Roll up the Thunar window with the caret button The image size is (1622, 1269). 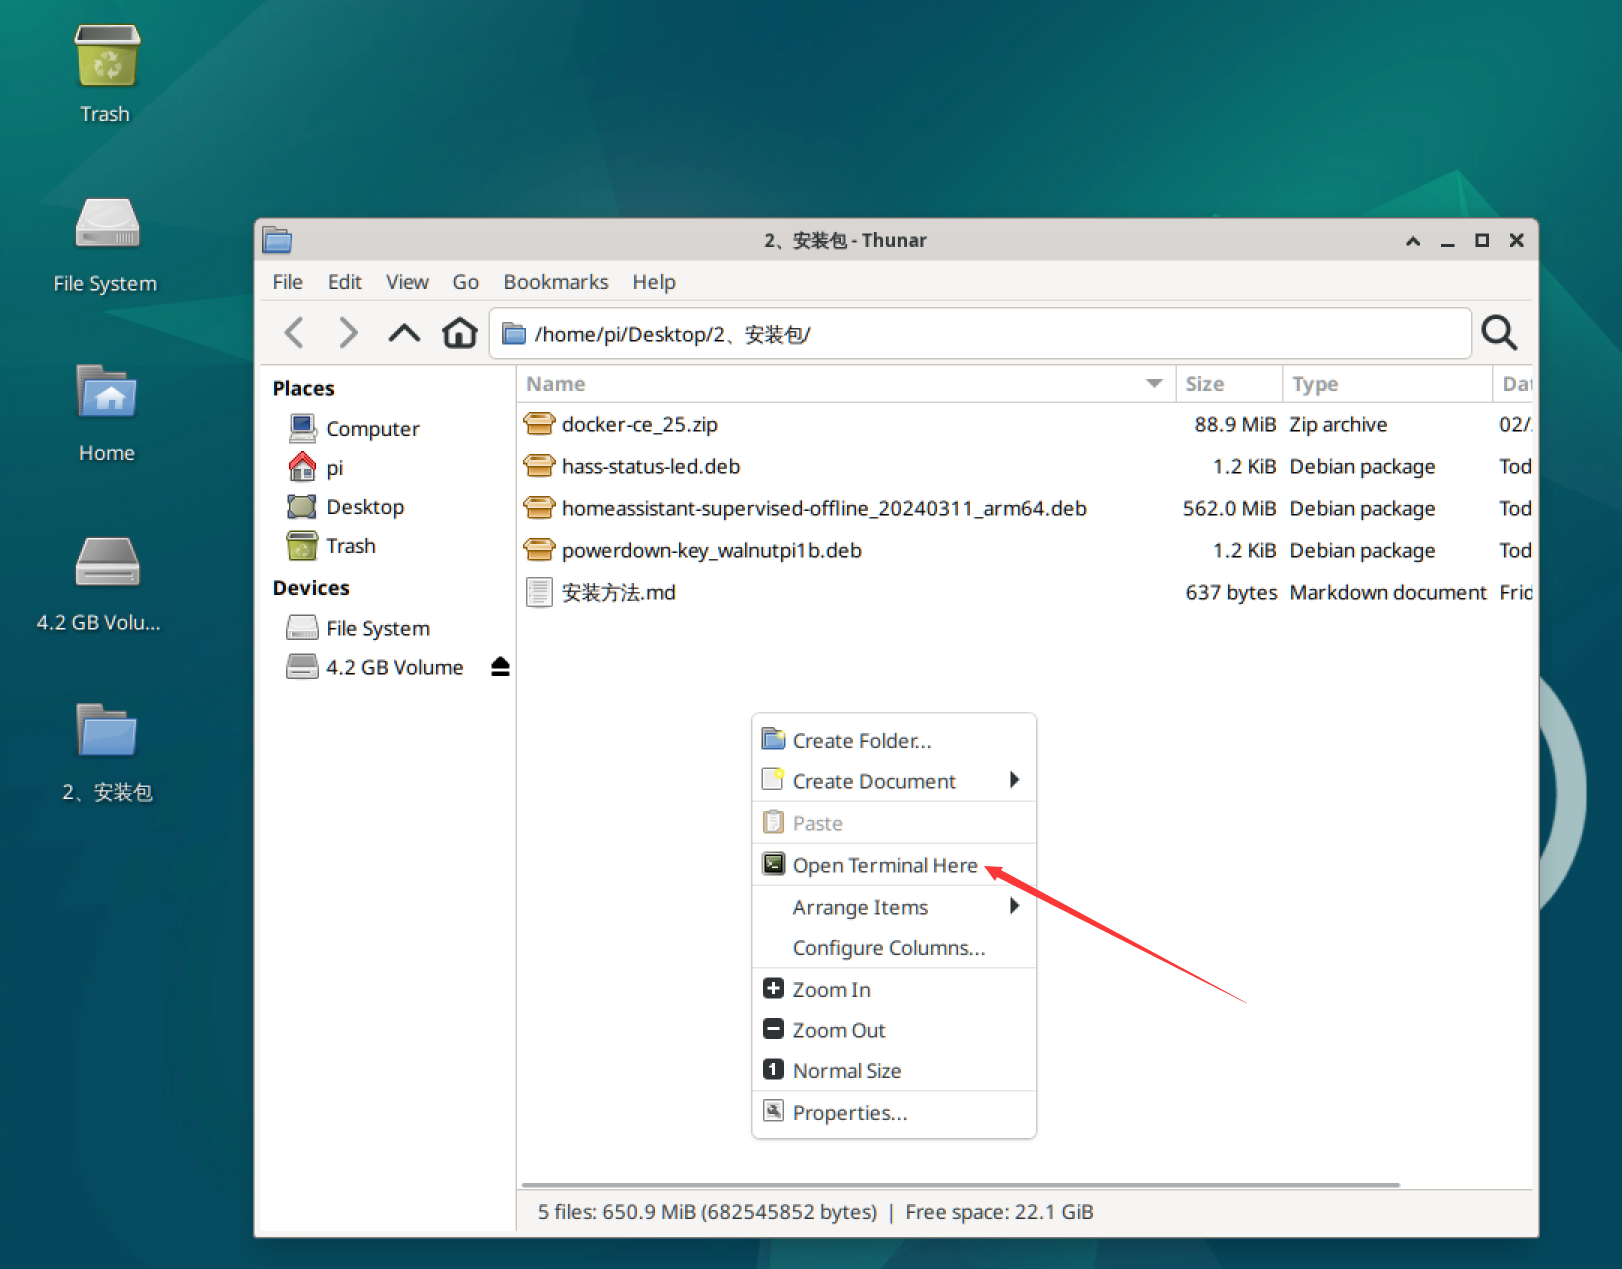(x=1413, y=241)
